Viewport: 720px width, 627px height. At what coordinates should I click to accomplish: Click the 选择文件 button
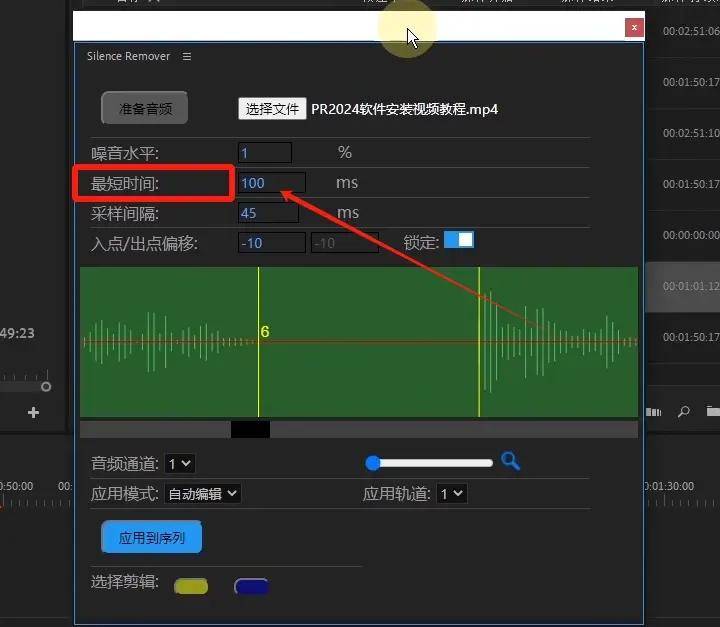[272, 109]
